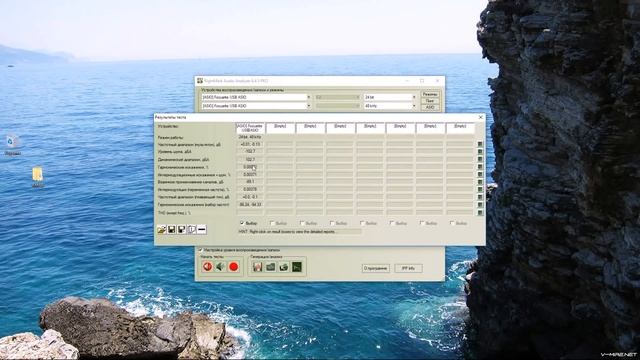The height and width of the screenshot is (360, 640).
Task: Create report using document icon in results toolbar
Action: [191, 230]
